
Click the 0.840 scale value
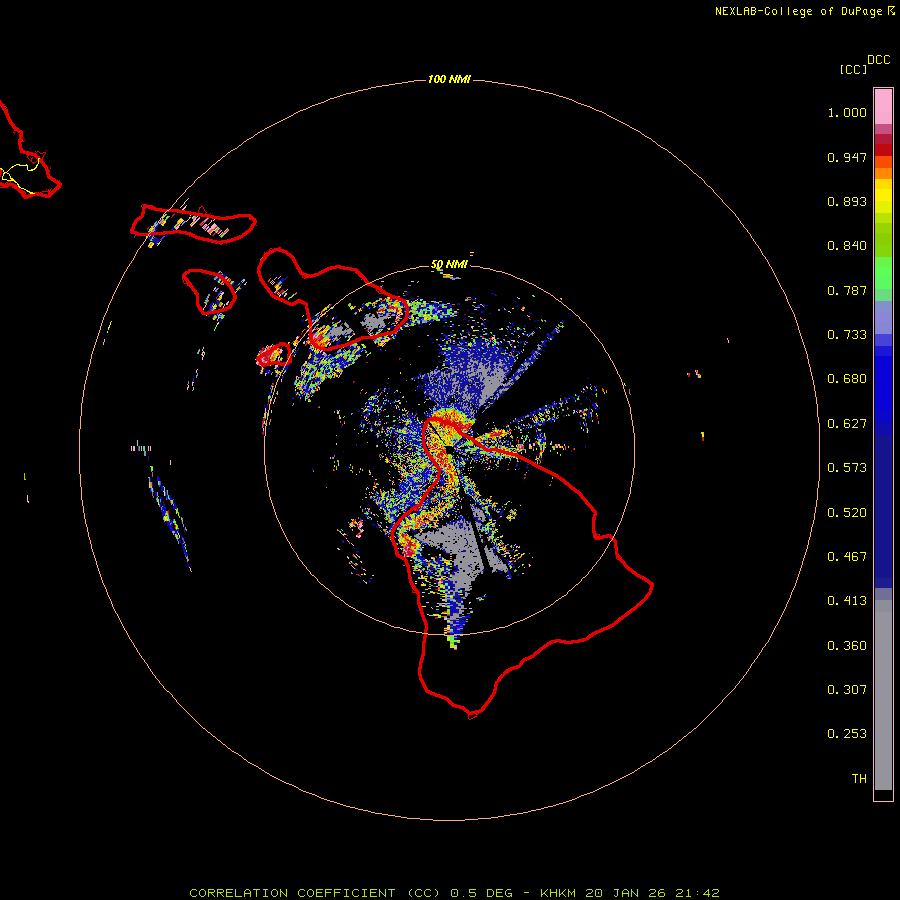pos(847,246)
